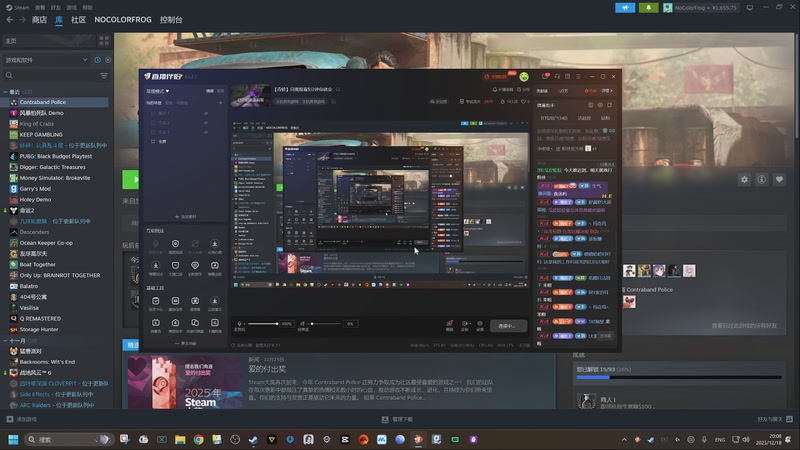Open the 社区 tab in Steam
Image resolution: width=800 pixels, height=450 pixels.
pos(79,19)
